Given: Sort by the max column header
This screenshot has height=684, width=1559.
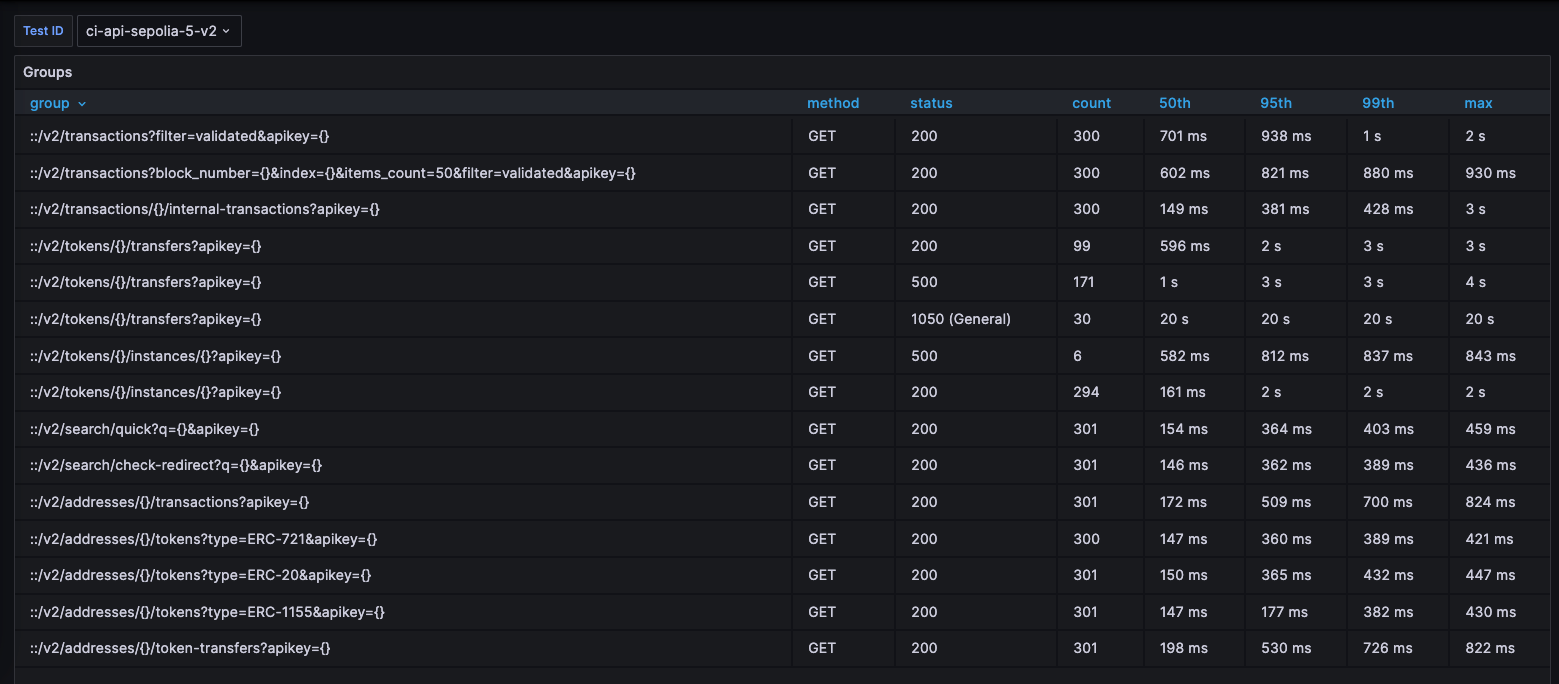Looking at the screenshot, I should pyautogui.click(x=1478, y=103).
